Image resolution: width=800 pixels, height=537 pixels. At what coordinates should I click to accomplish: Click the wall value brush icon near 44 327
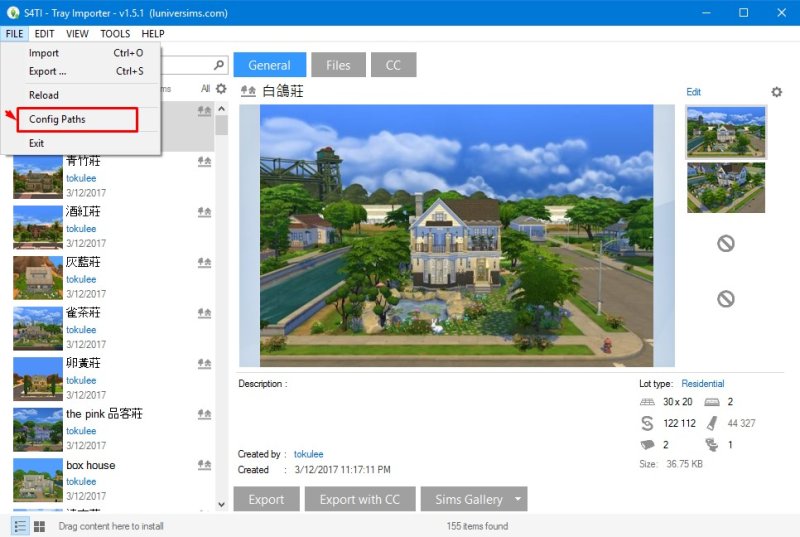(712, 423)
